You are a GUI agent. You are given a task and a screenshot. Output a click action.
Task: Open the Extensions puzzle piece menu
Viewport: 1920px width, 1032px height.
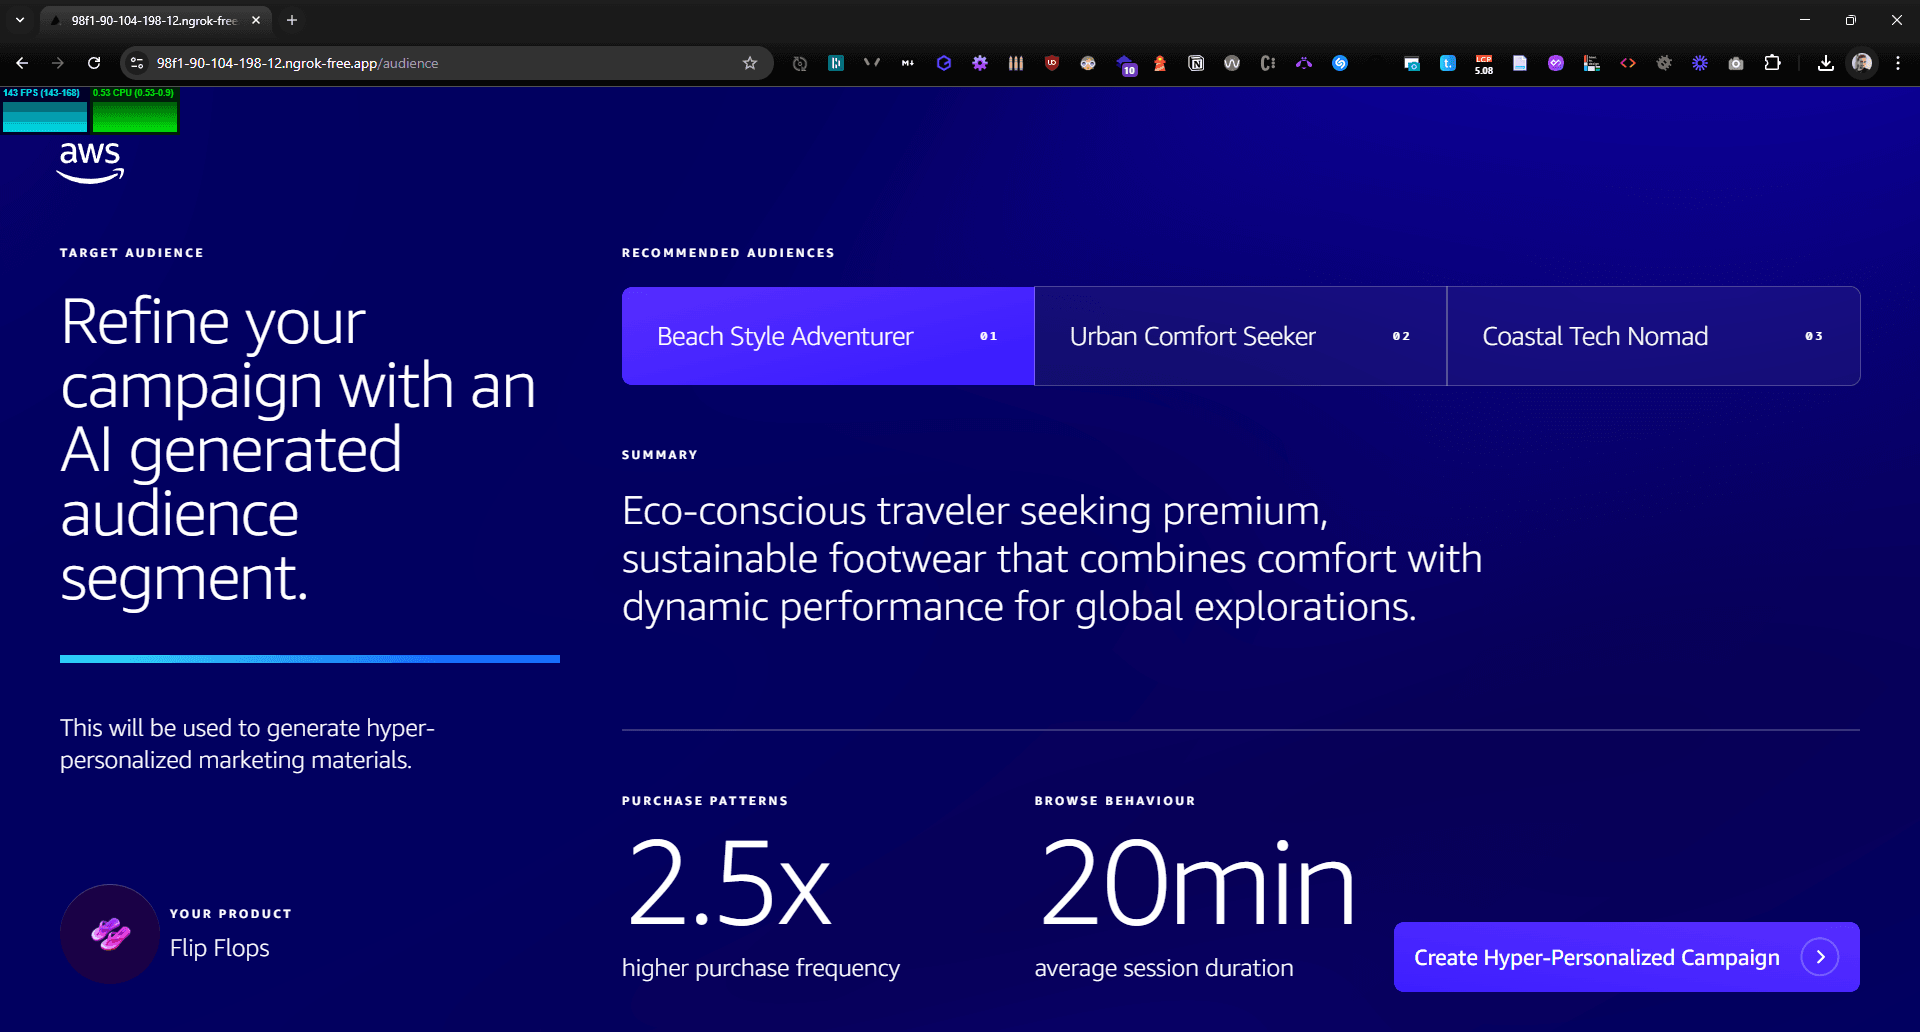(x=1772, y=63)
